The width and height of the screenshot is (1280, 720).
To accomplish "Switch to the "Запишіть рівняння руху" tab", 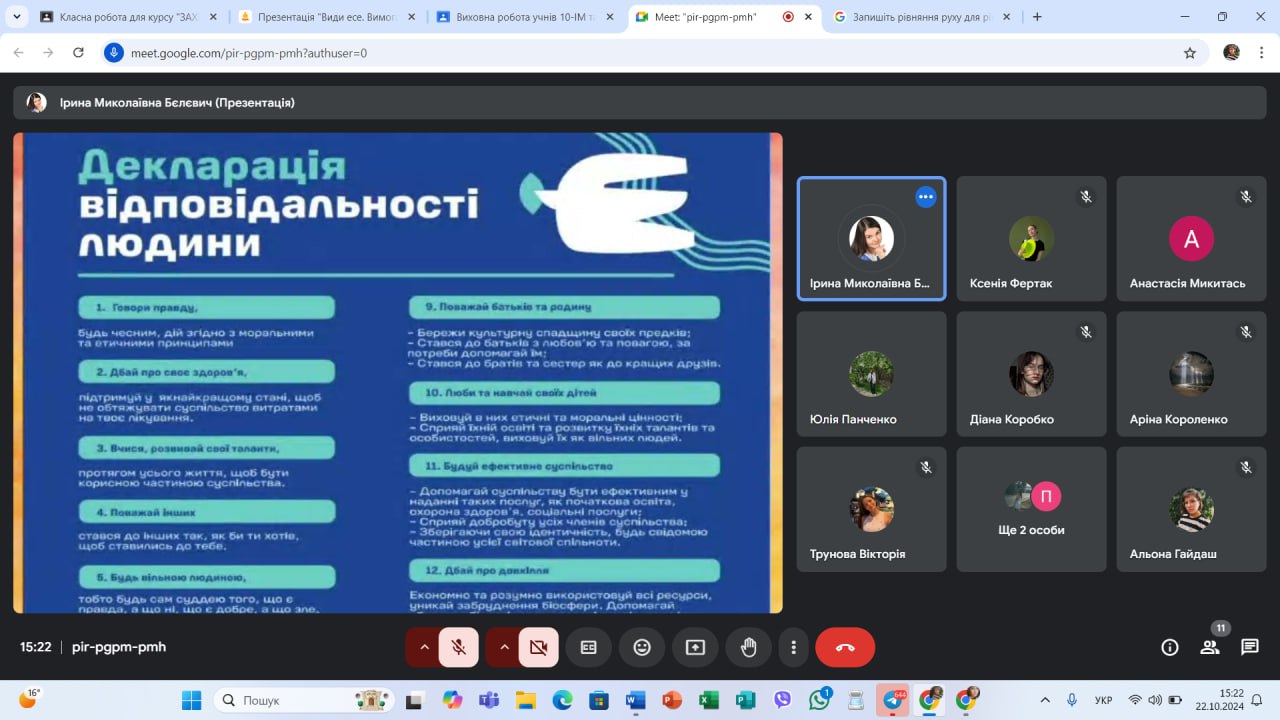I will coord(920,17).
